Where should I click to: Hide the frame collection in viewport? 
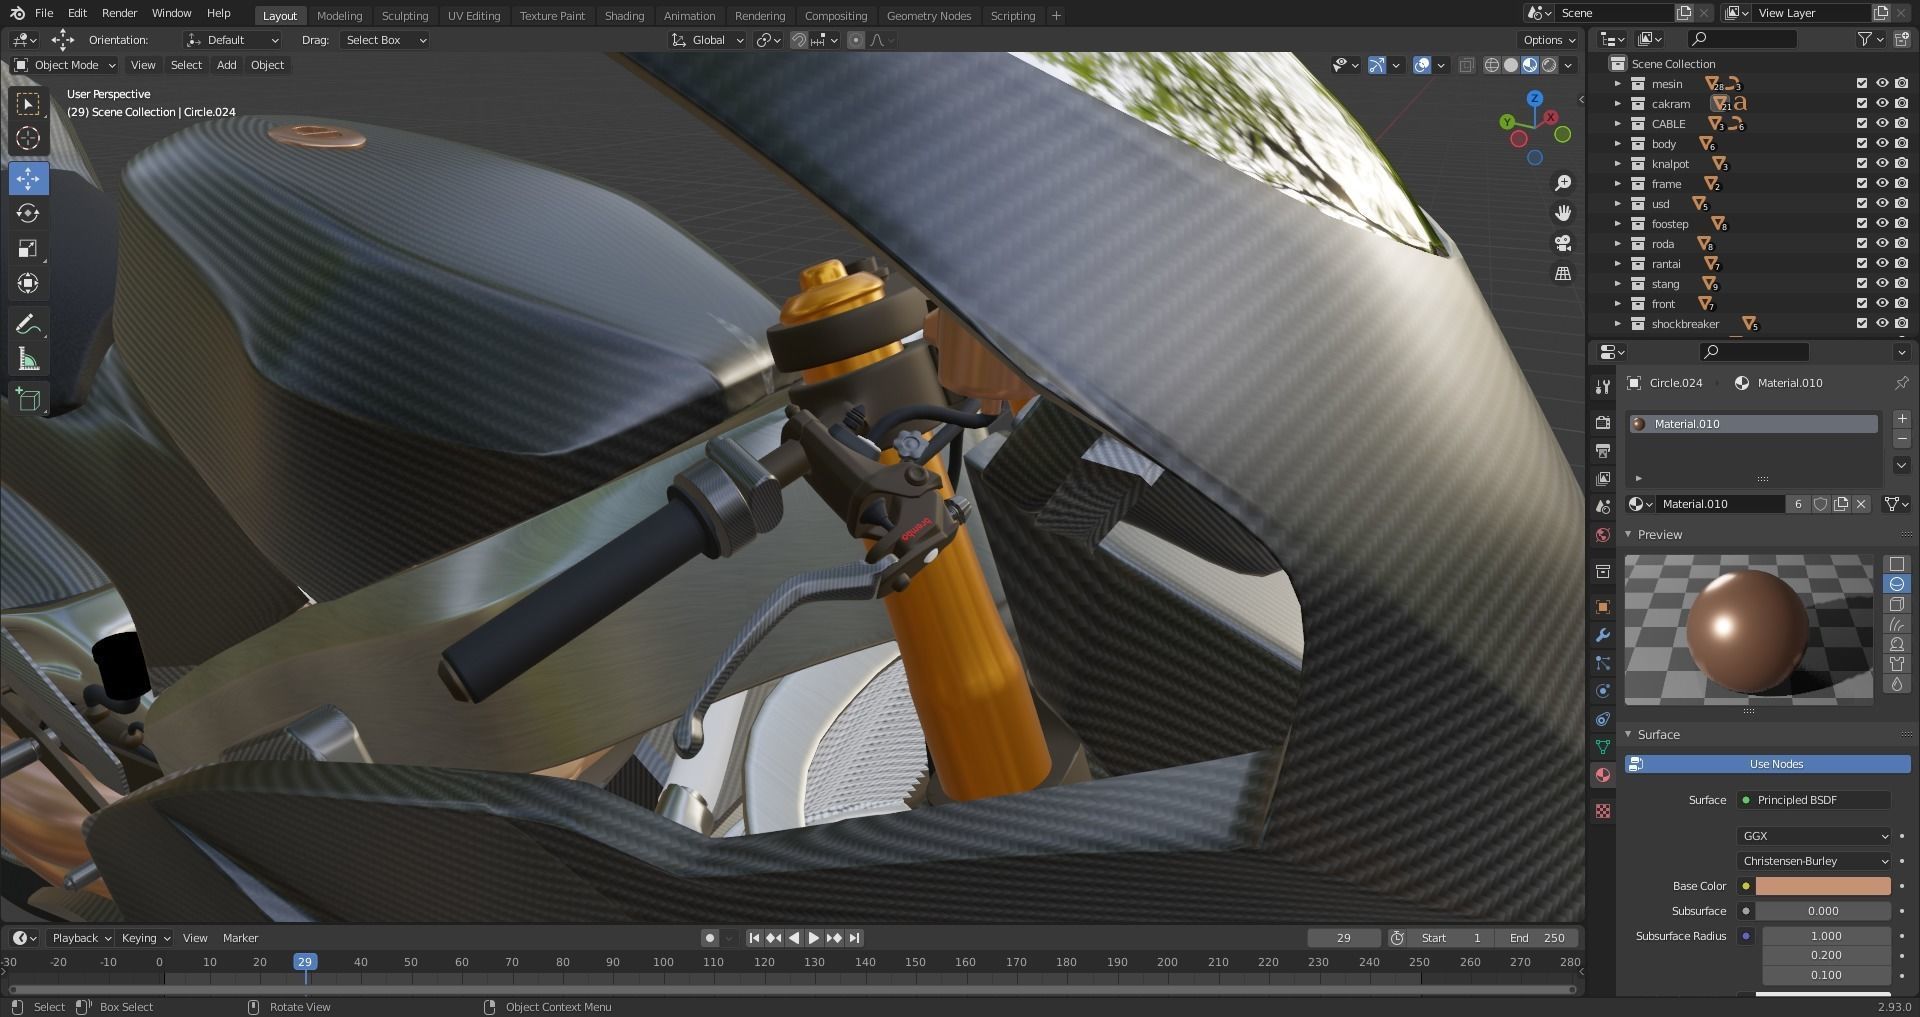[x=1881, y=184]
